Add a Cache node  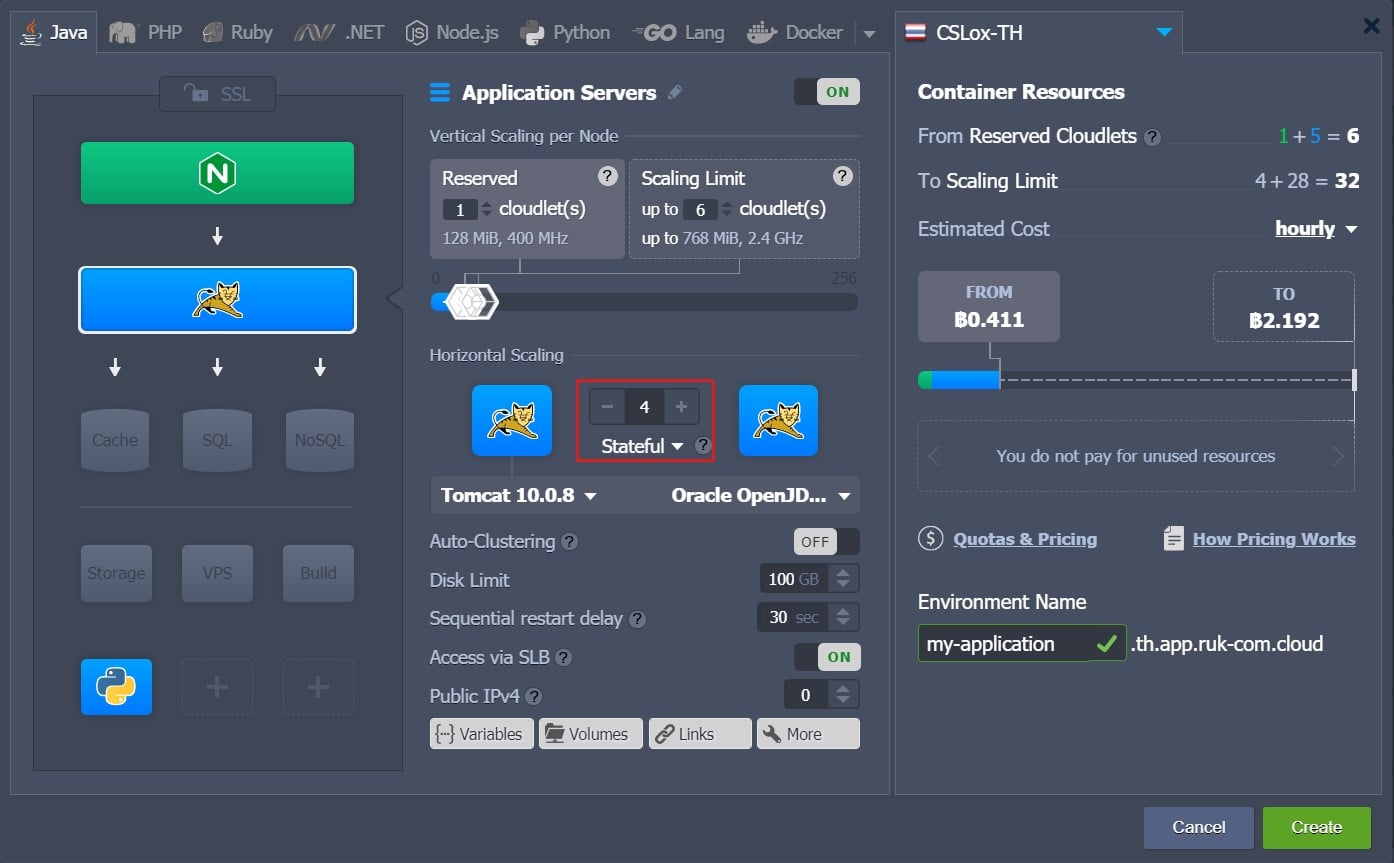tap(115, 440)
